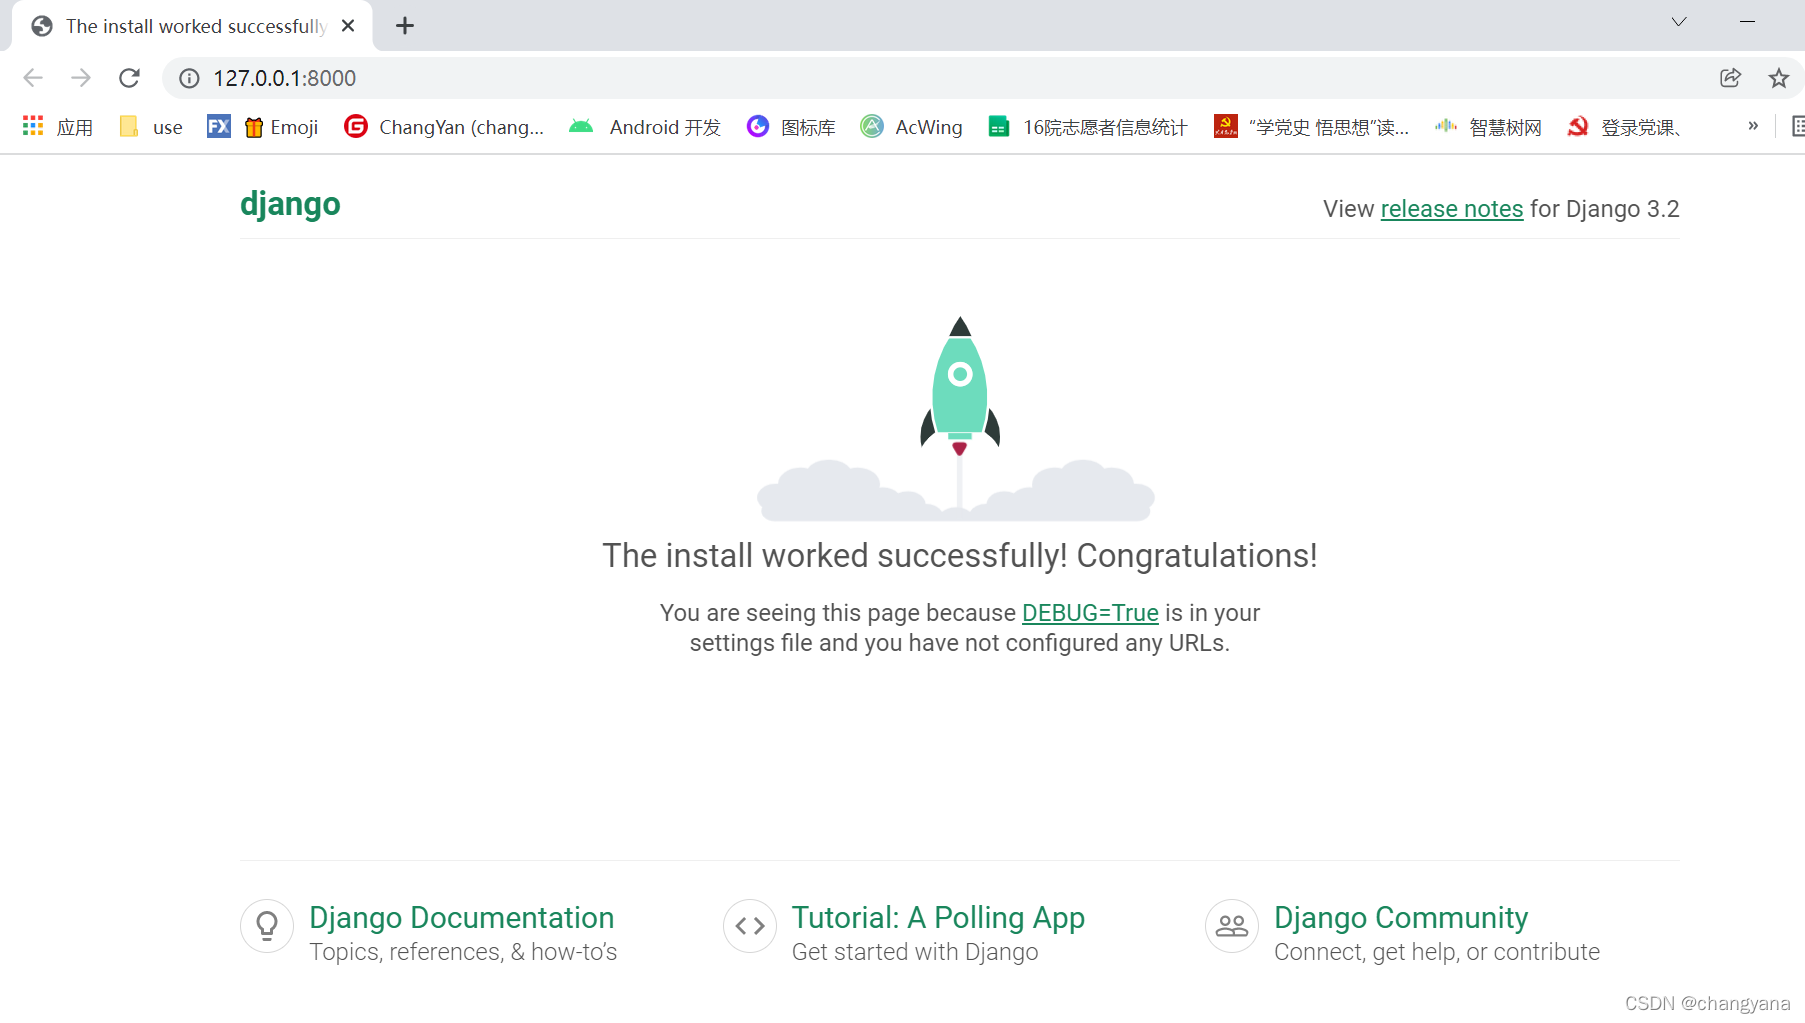Go back with the browser back arrow
The height and width of the screenshot is (1023, 1805).
tap(33, 78)
